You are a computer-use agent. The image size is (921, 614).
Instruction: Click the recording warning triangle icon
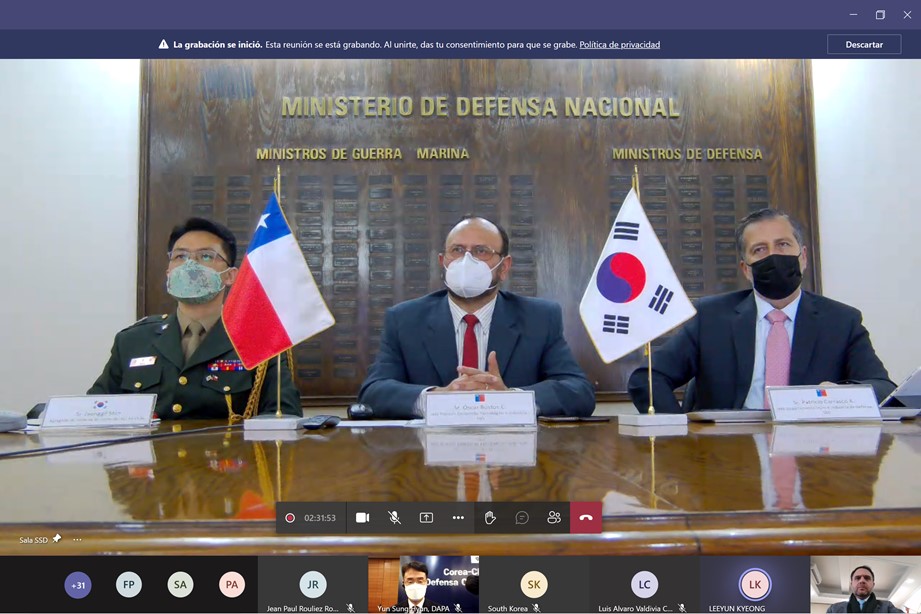tap(163, 45)
